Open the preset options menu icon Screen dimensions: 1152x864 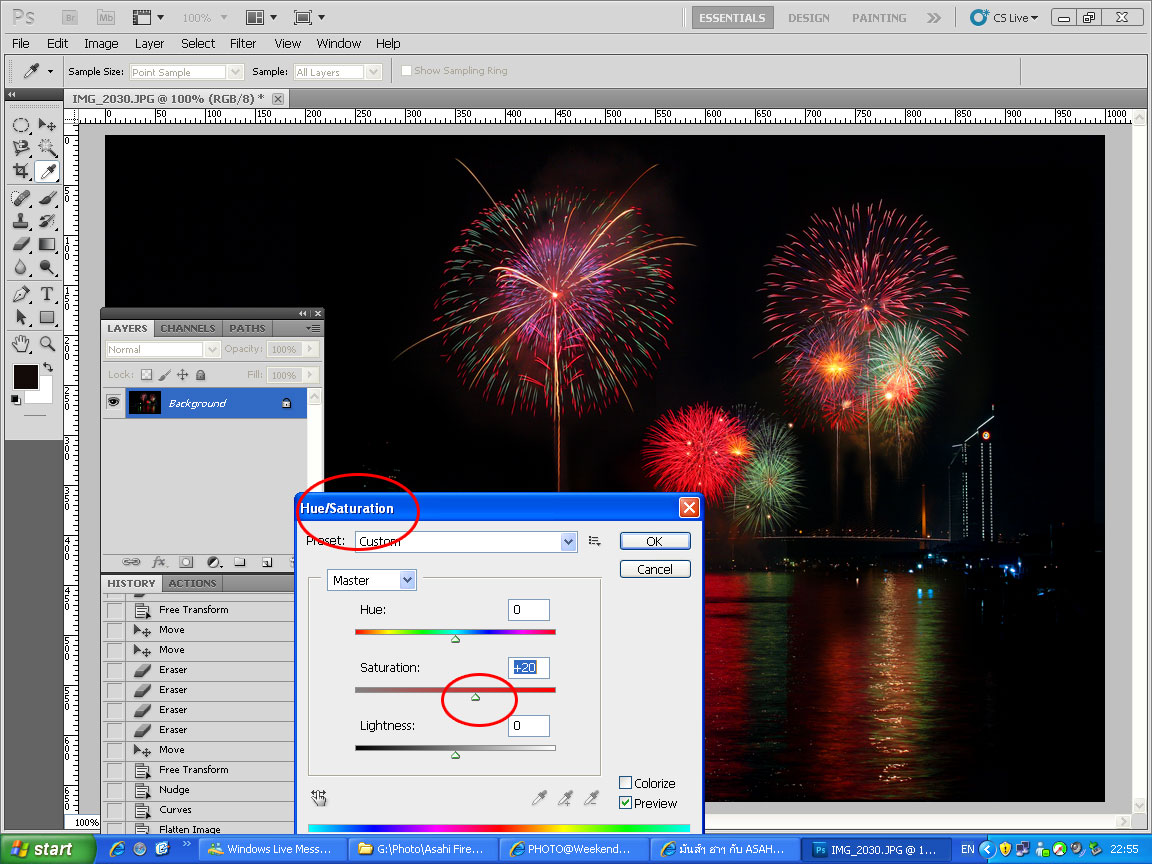coord(595,541)
